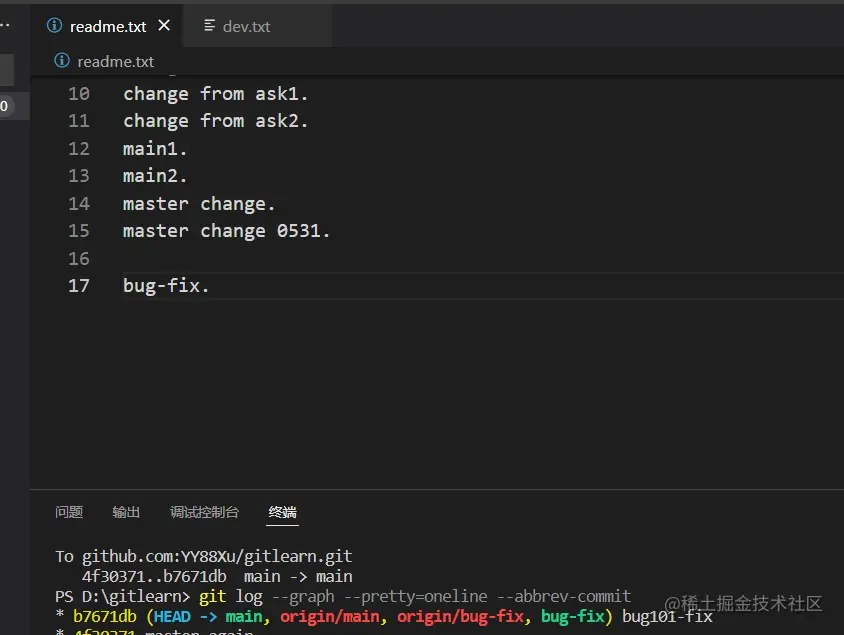844x635 pixels.
Task: Click the ellipsis more-actions icon at top left
Action: coord(4,25)
